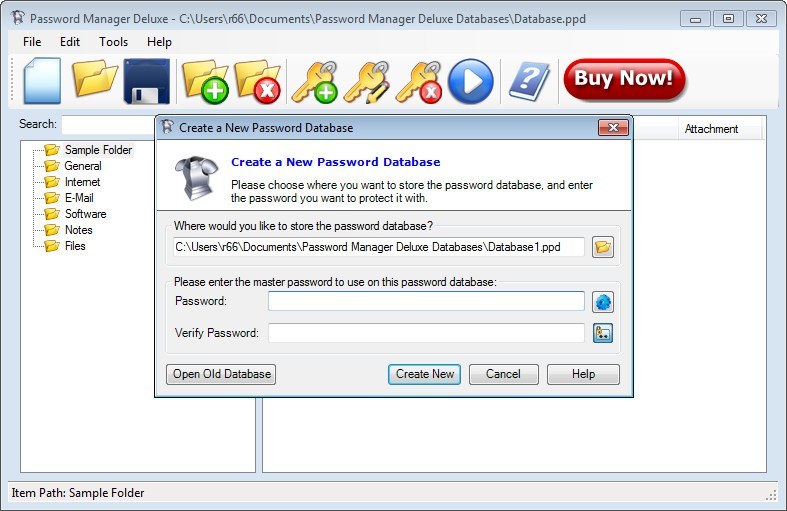This screenshot has height=511, width=787.
Task: Add a folder with green plus folder icon
Action: pos(205,82)
